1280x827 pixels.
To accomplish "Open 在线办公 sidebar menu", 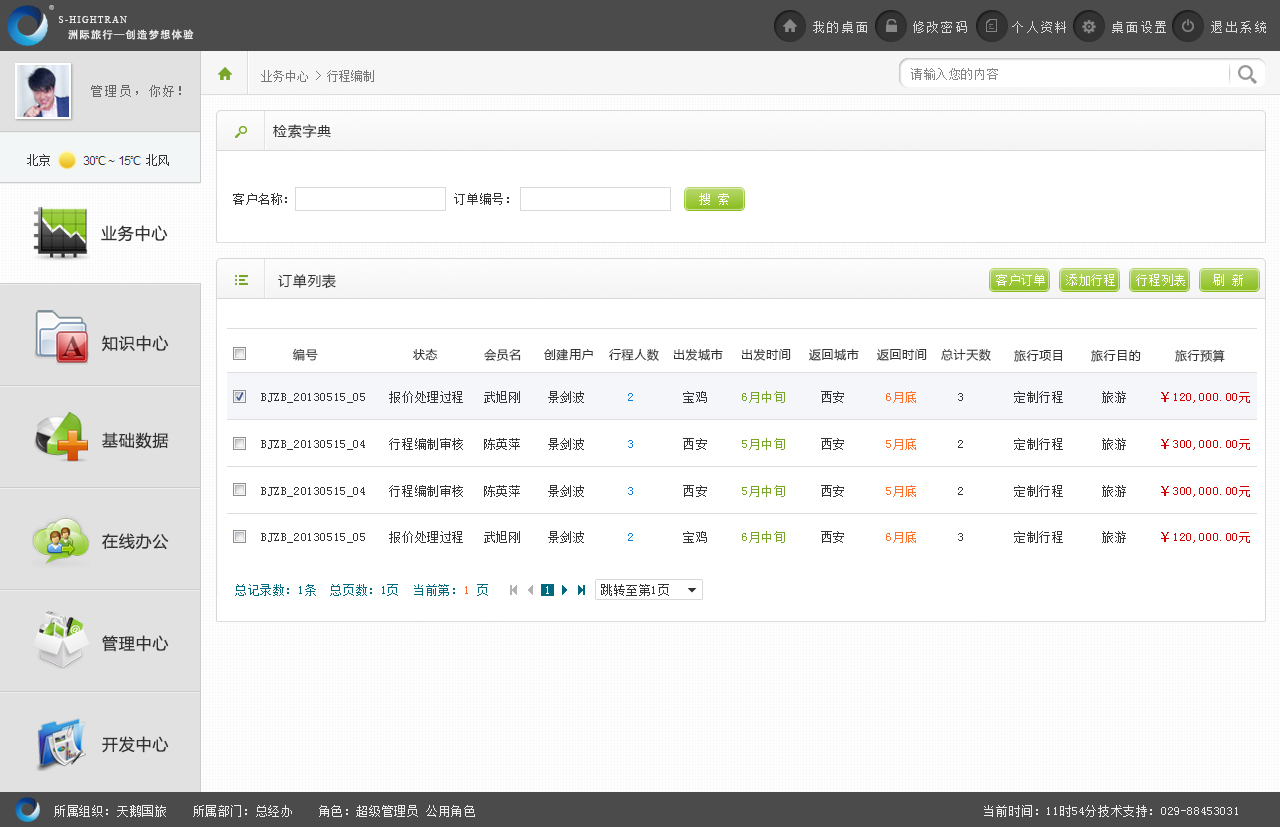I will click(x=100, y=540).
